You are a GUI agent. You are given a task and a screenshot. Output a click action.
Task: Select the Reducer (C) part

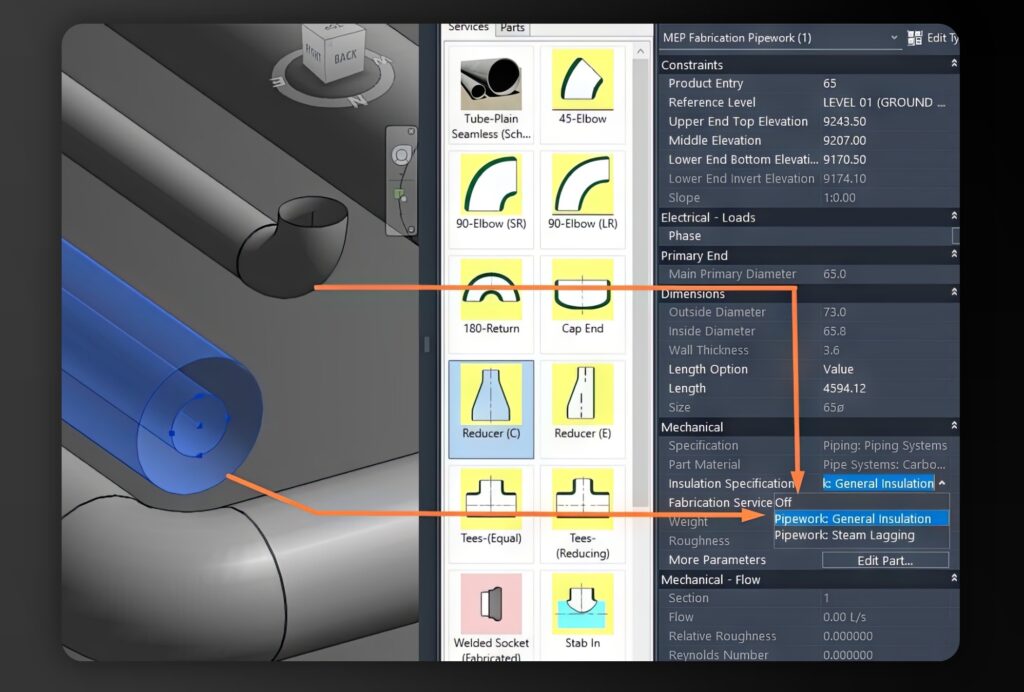pos(491,409)
